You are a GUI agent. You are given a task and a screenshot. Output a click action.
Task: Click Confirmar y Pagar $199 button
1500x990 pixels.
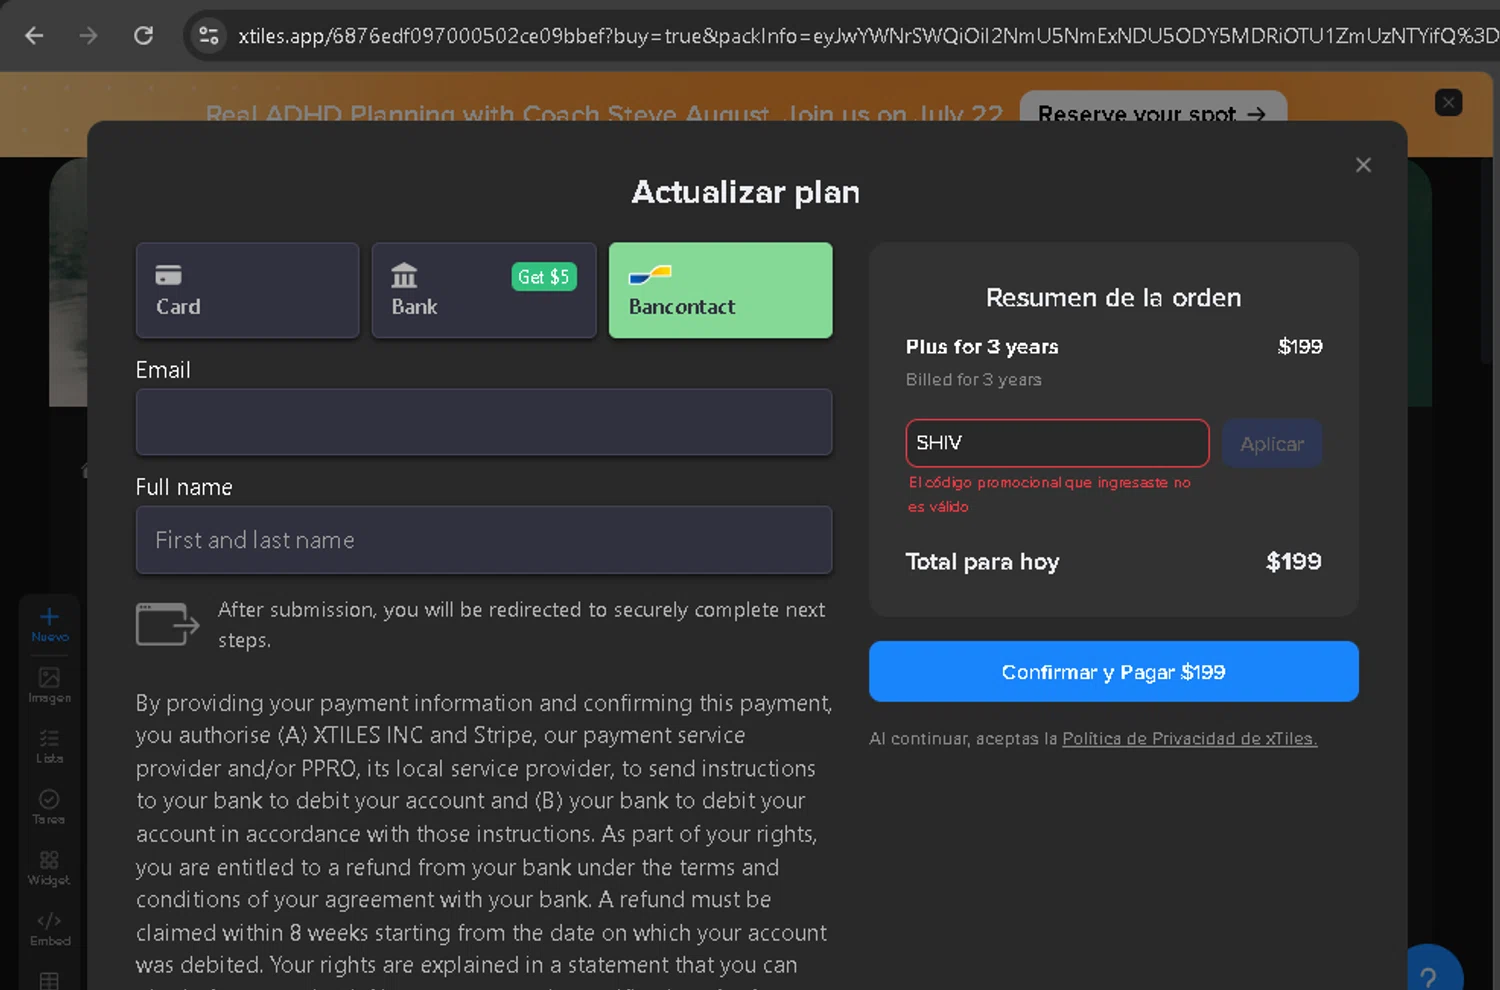[1113, 672]
